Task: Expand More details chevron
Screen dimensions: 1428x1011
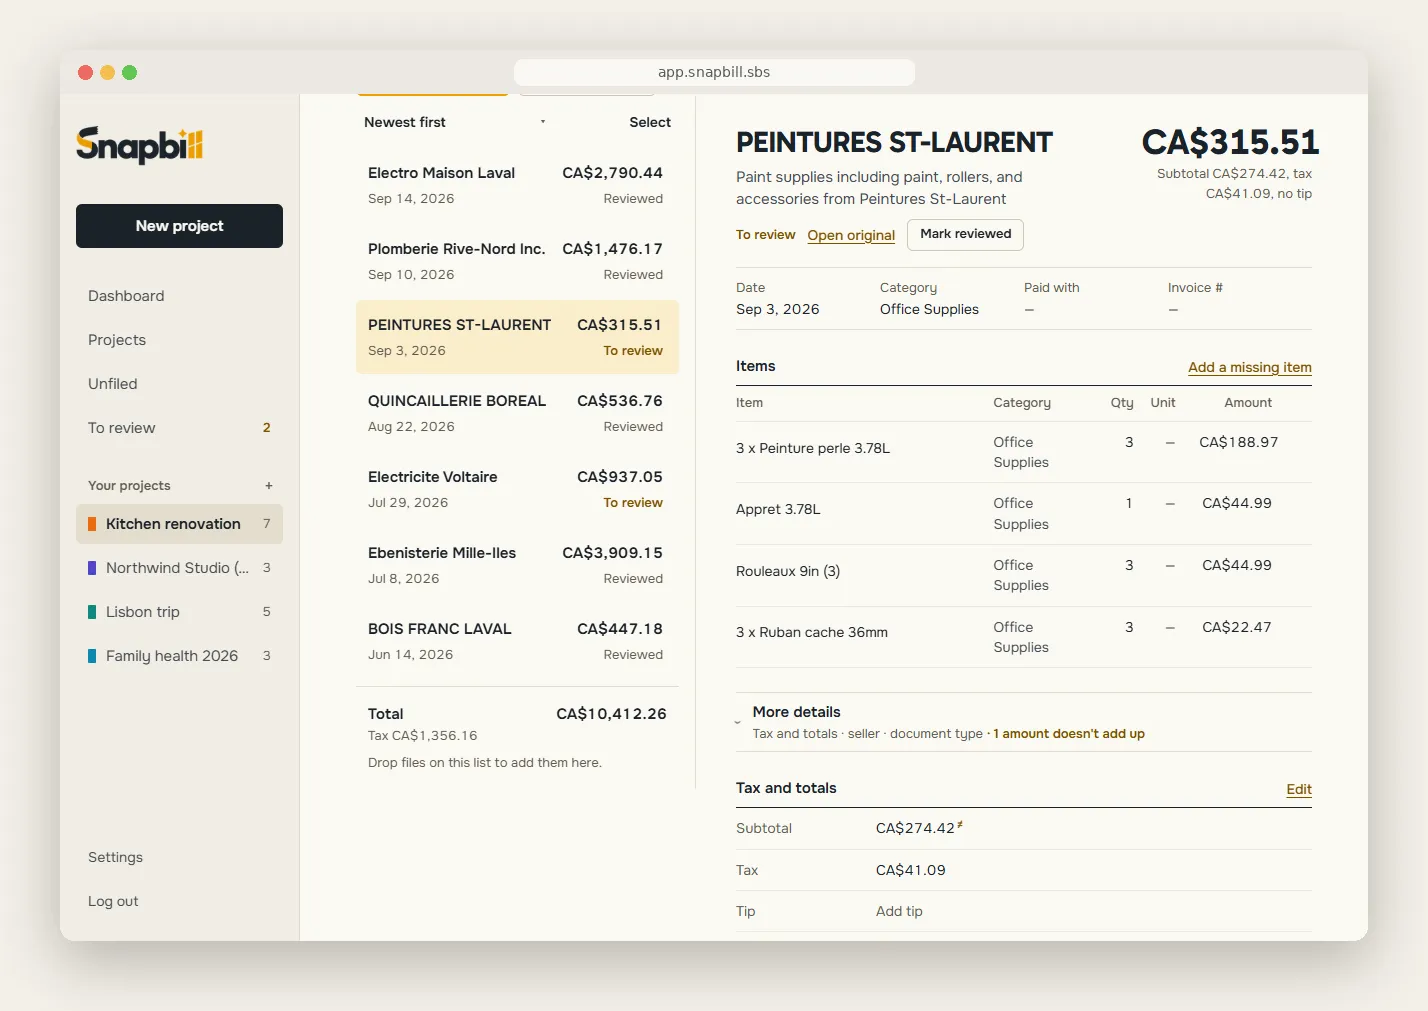Action: coord(738,722)
